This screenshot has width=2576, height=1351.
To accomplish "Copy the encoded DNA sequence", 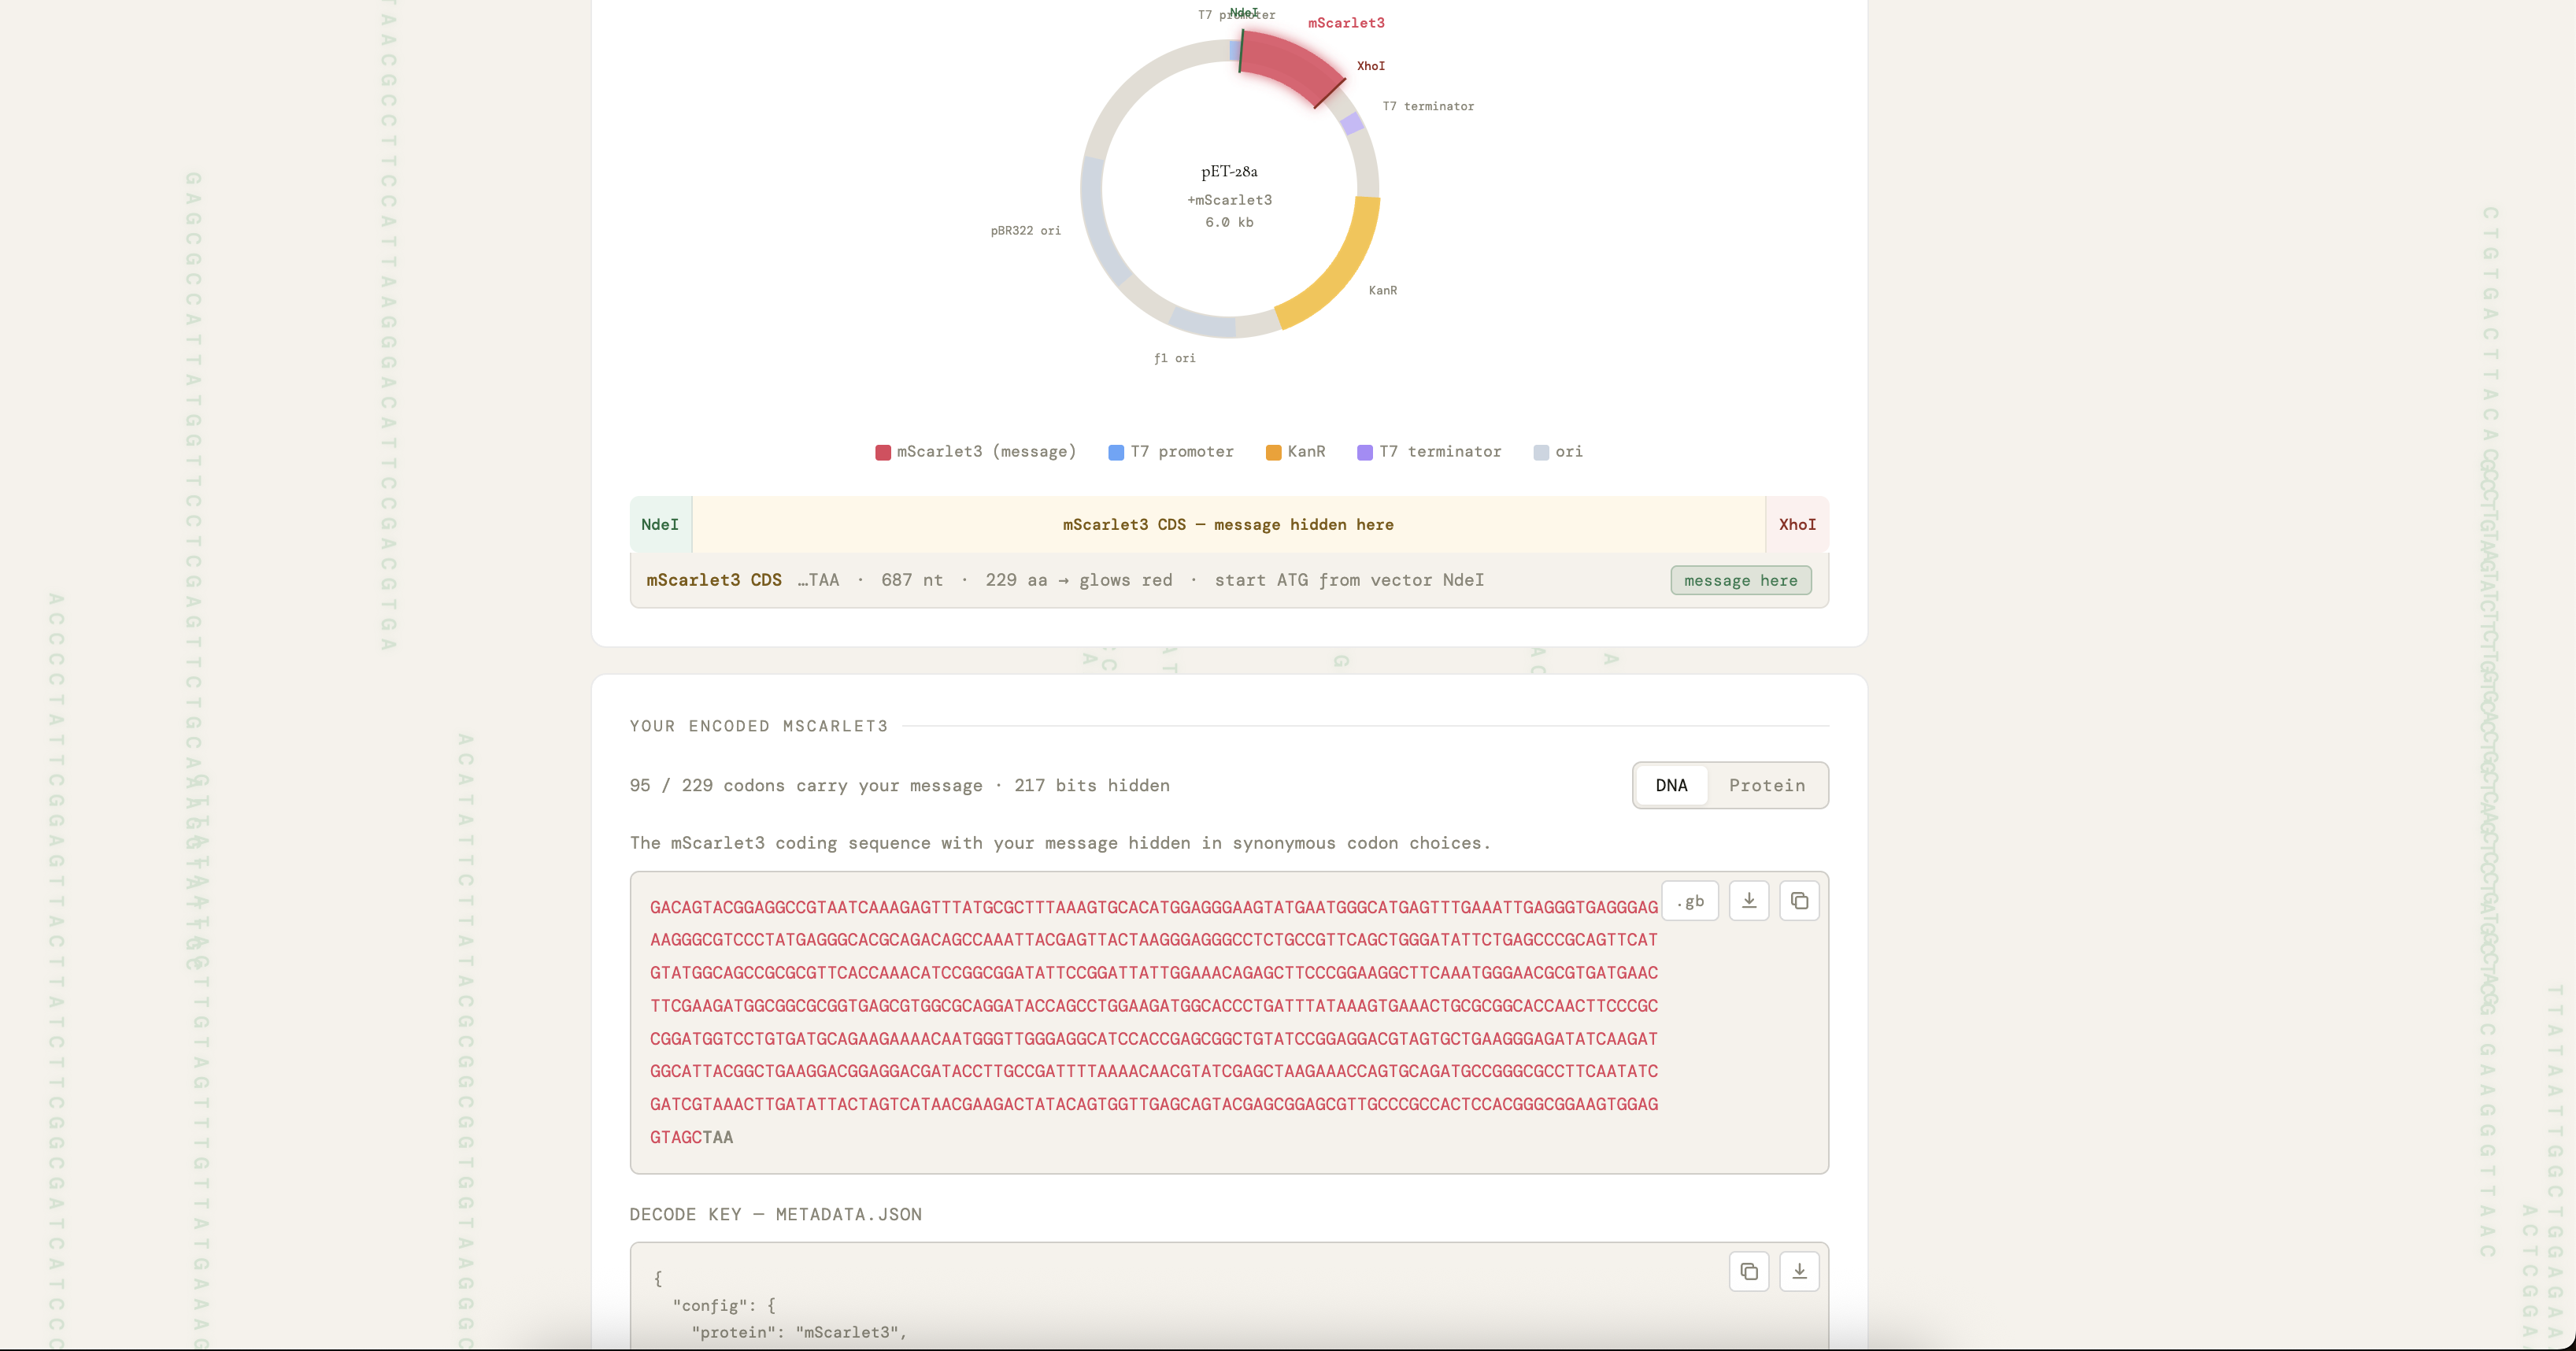I will [x=1799, y=901].
